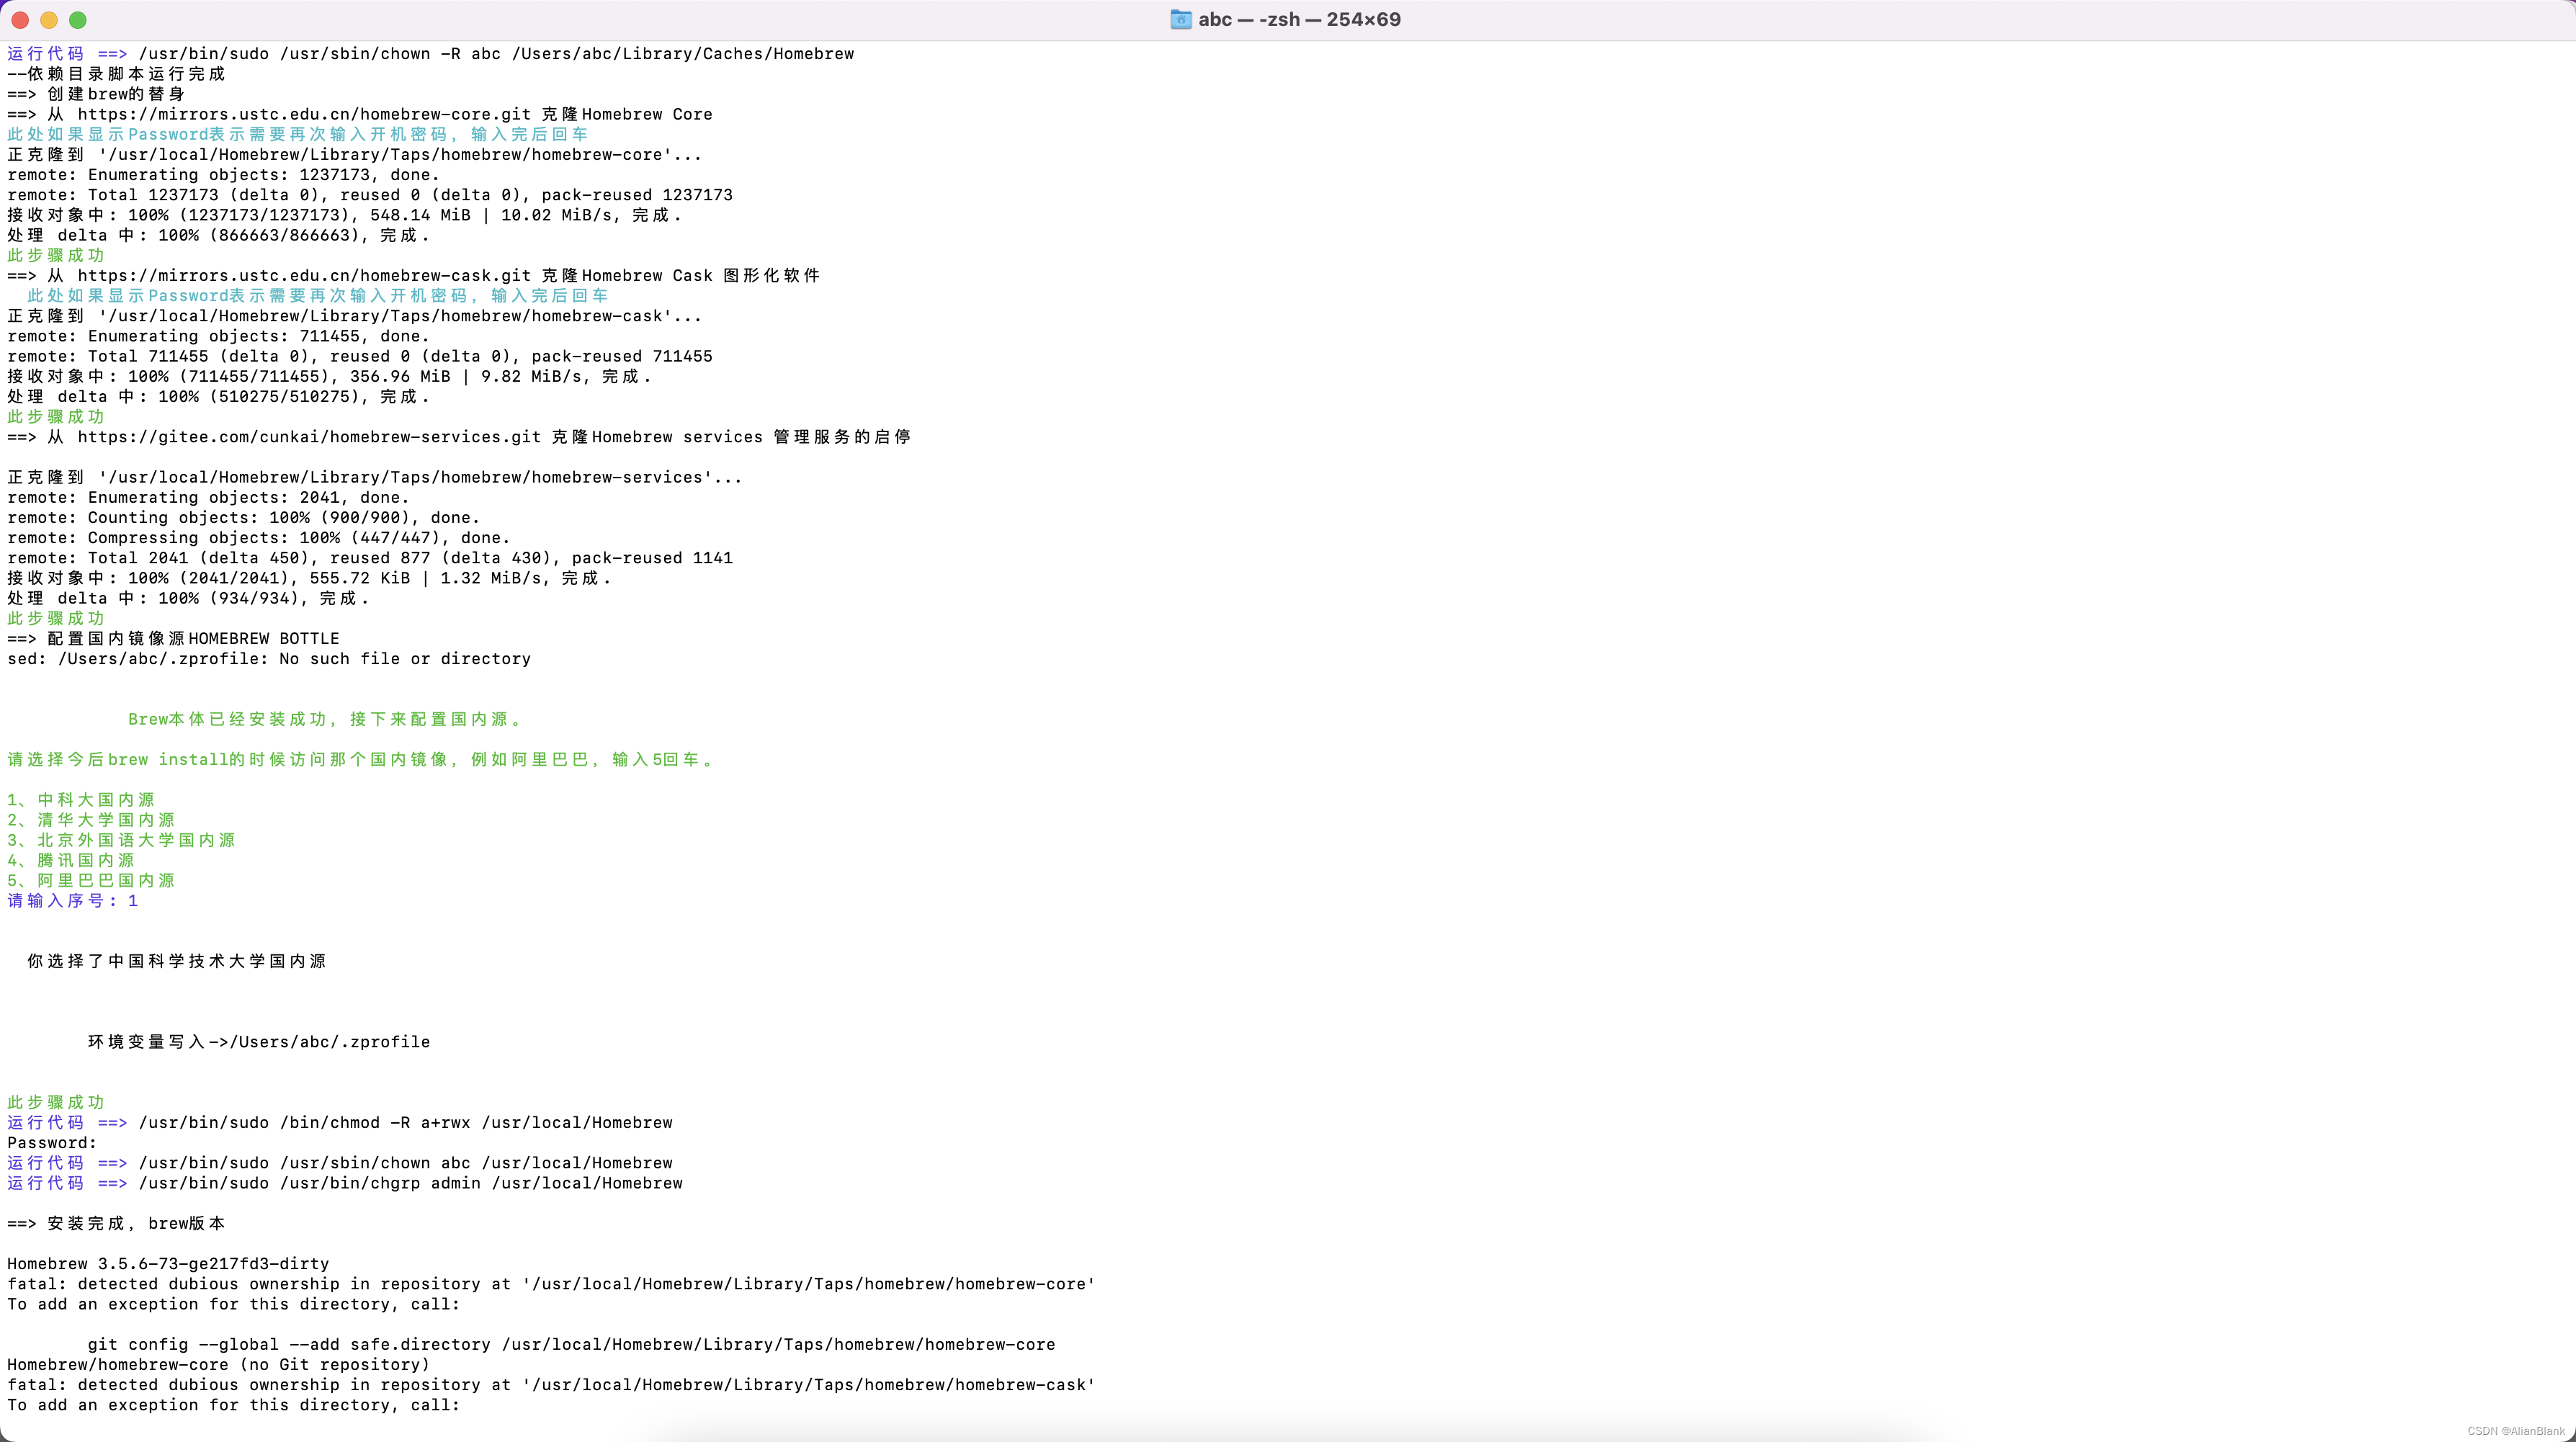
Task: Click the red close button
Action: [x=19, y=20]
